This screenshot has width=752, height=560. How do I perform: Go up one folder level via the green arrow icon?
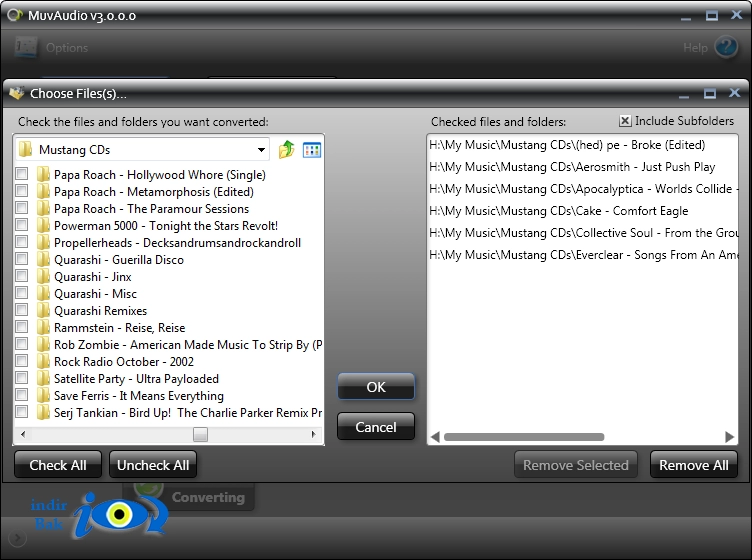click(286, 150)
